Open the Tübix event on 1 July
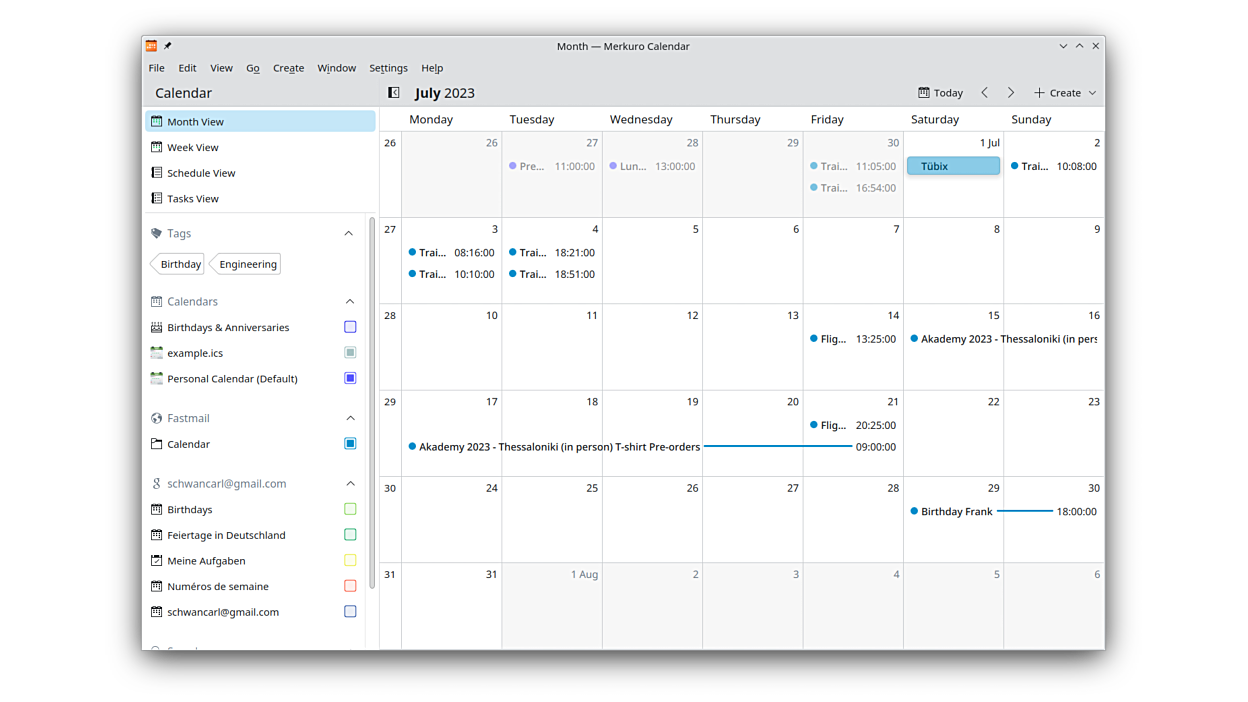 (x=953, y=166)
